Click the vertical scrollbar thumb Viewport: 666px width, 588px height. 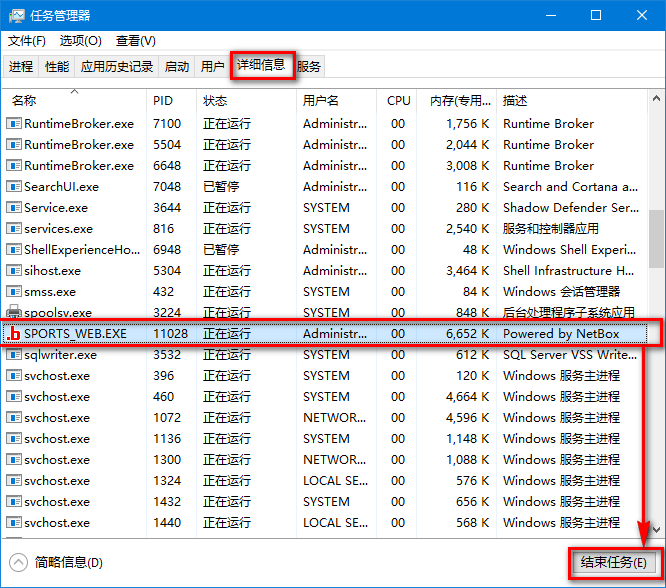tap(656, 239)
